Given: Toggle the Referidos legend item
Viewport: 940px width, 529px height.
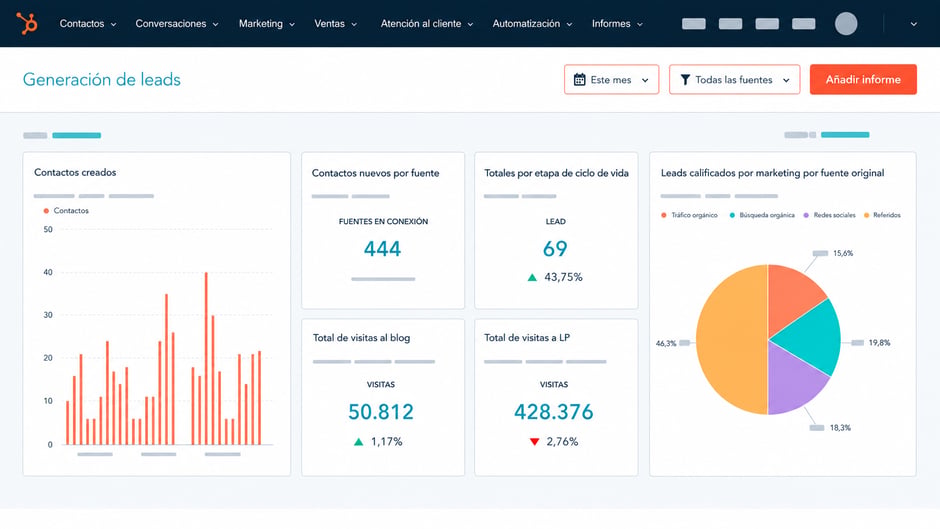Looking at the screenshot, I should 882,215.
